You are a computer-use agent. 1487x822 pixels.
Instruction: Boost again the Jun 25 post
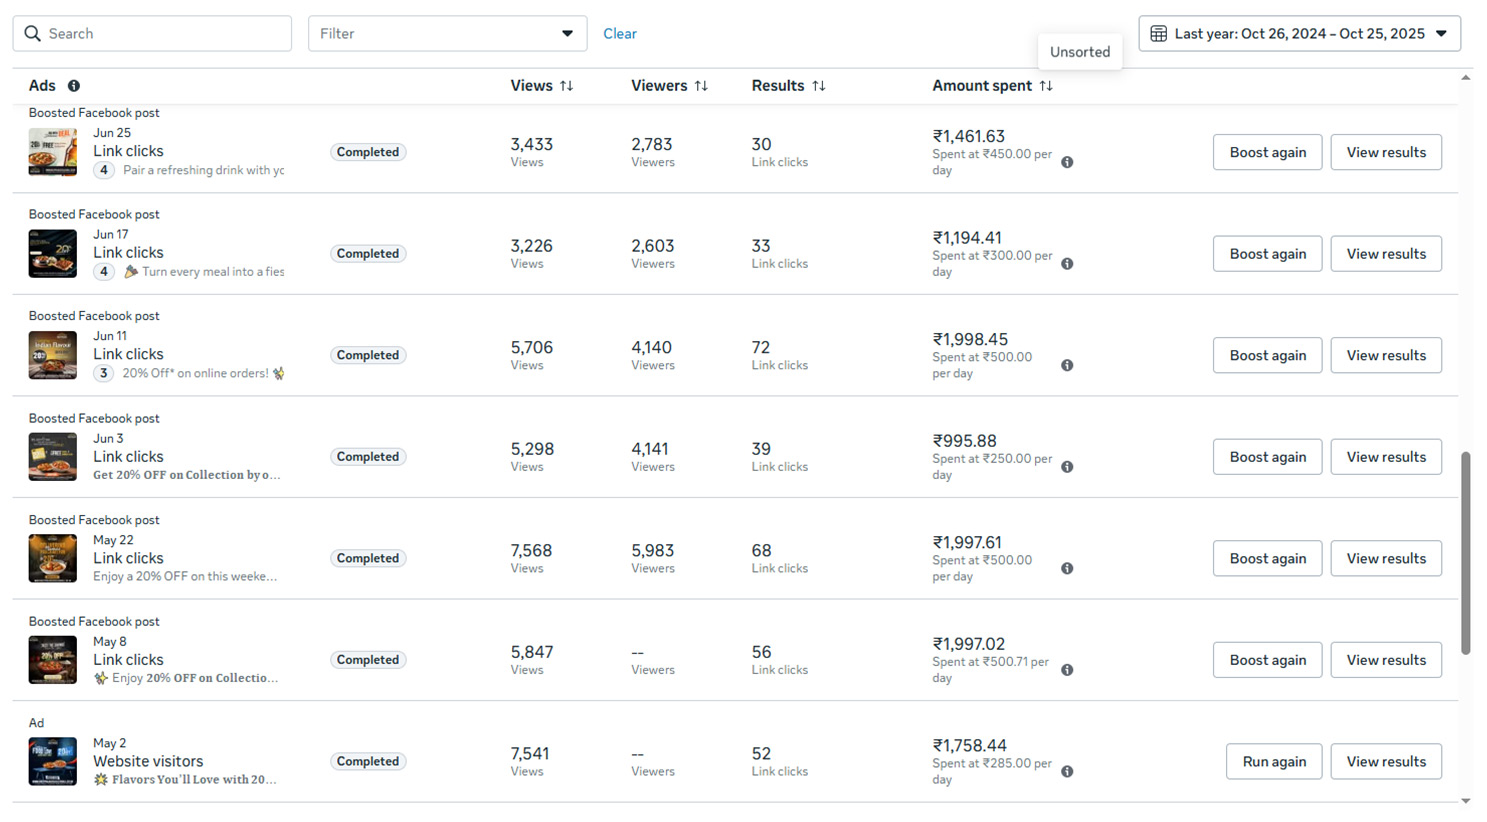[1267, 152]
